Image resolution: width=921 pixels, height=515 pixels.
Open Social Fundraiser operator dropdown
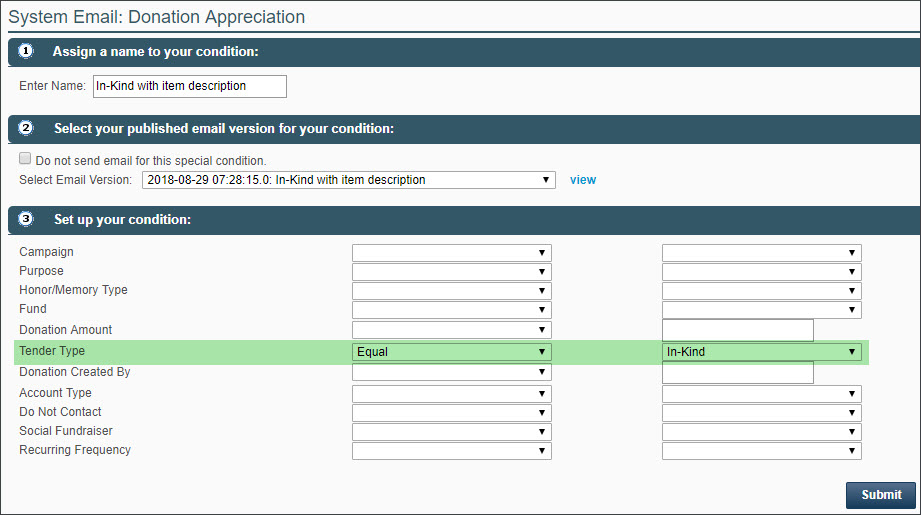point(452,432)
